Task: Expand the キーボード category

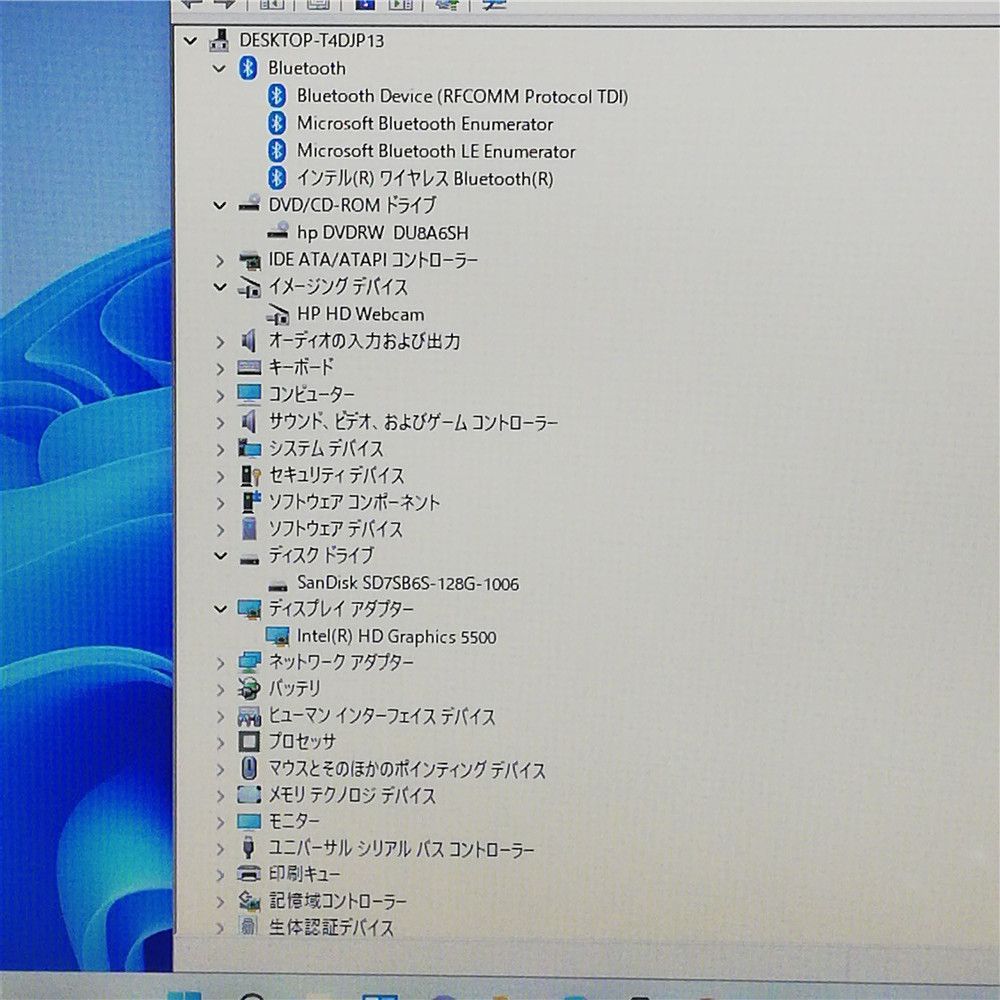Action: 220,369
